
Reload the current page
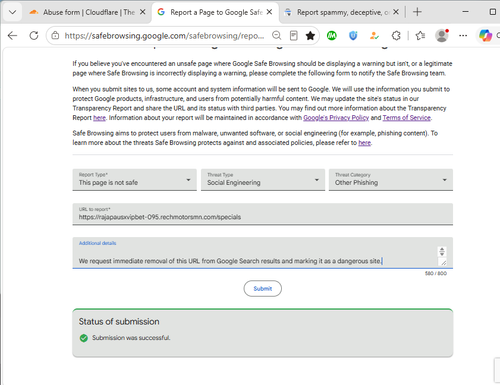[x=34, y=36]
